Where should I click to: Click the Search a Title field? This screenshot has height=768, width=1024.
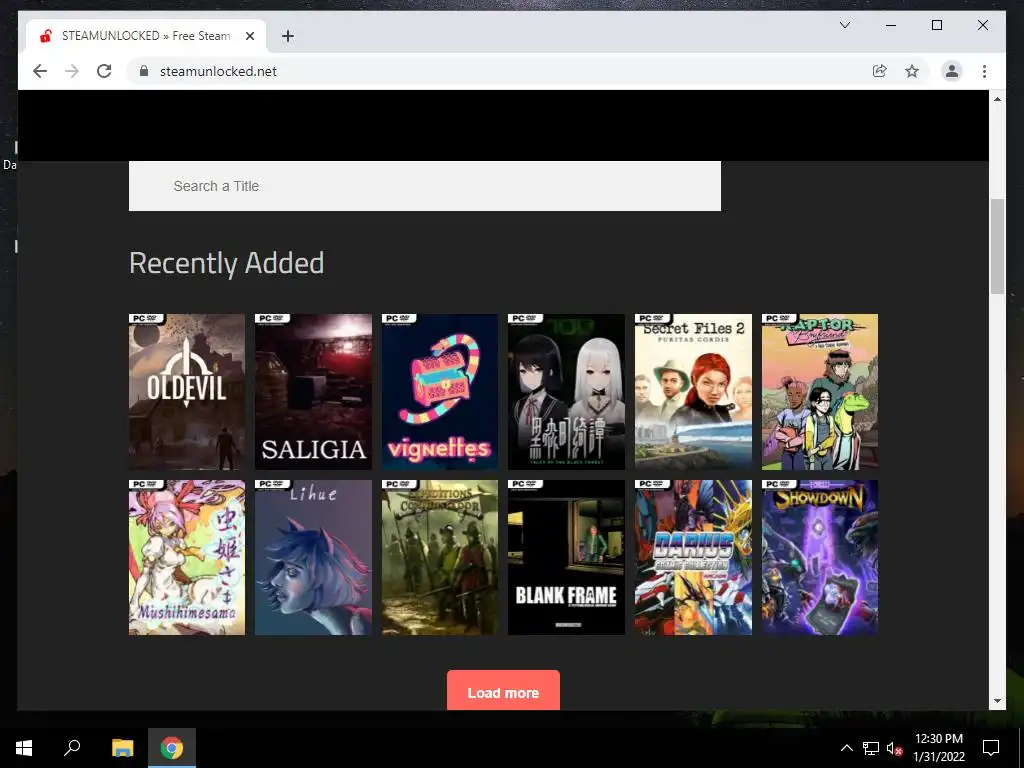click(424, 186)
